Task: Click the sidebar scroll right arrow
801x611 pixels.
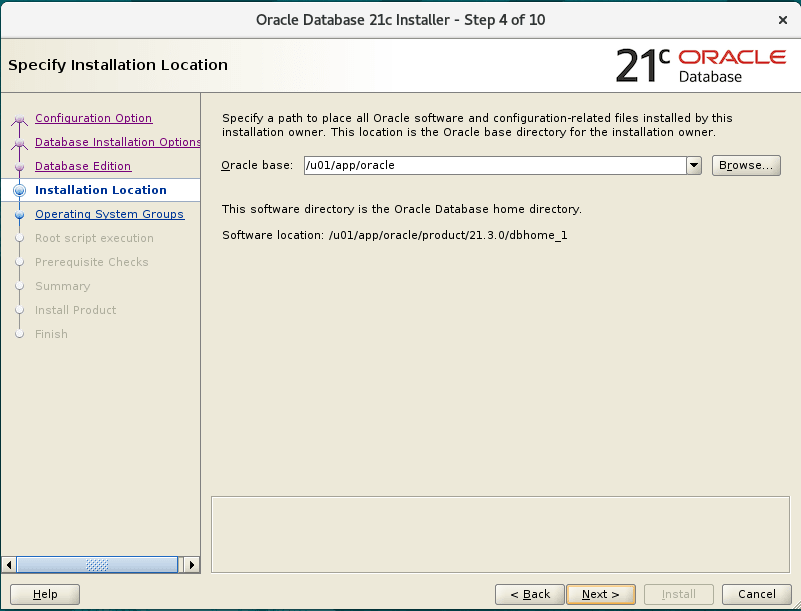Action: tap(192, 565)
